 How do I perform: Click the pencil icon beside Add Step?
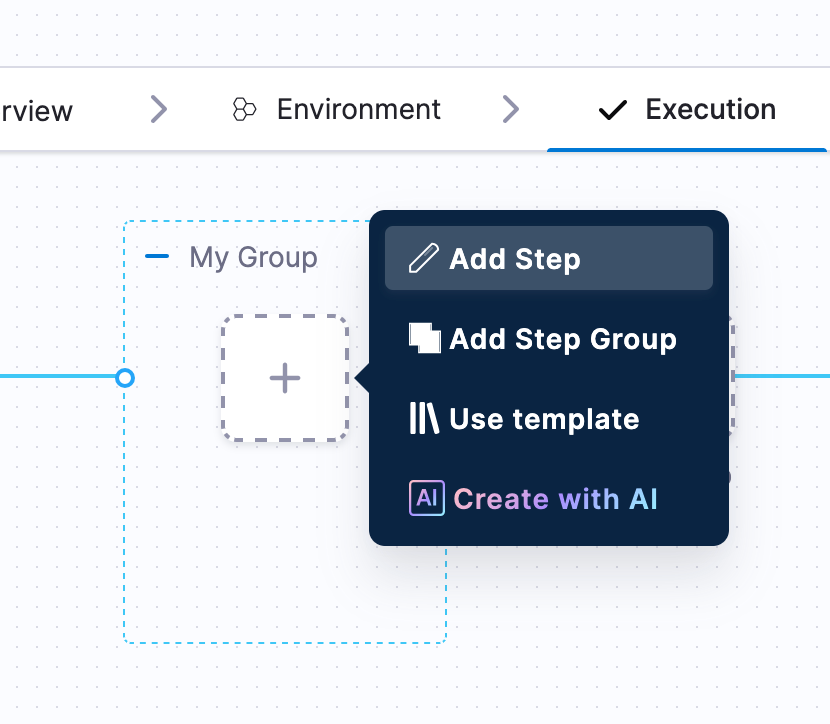(424, 259)
